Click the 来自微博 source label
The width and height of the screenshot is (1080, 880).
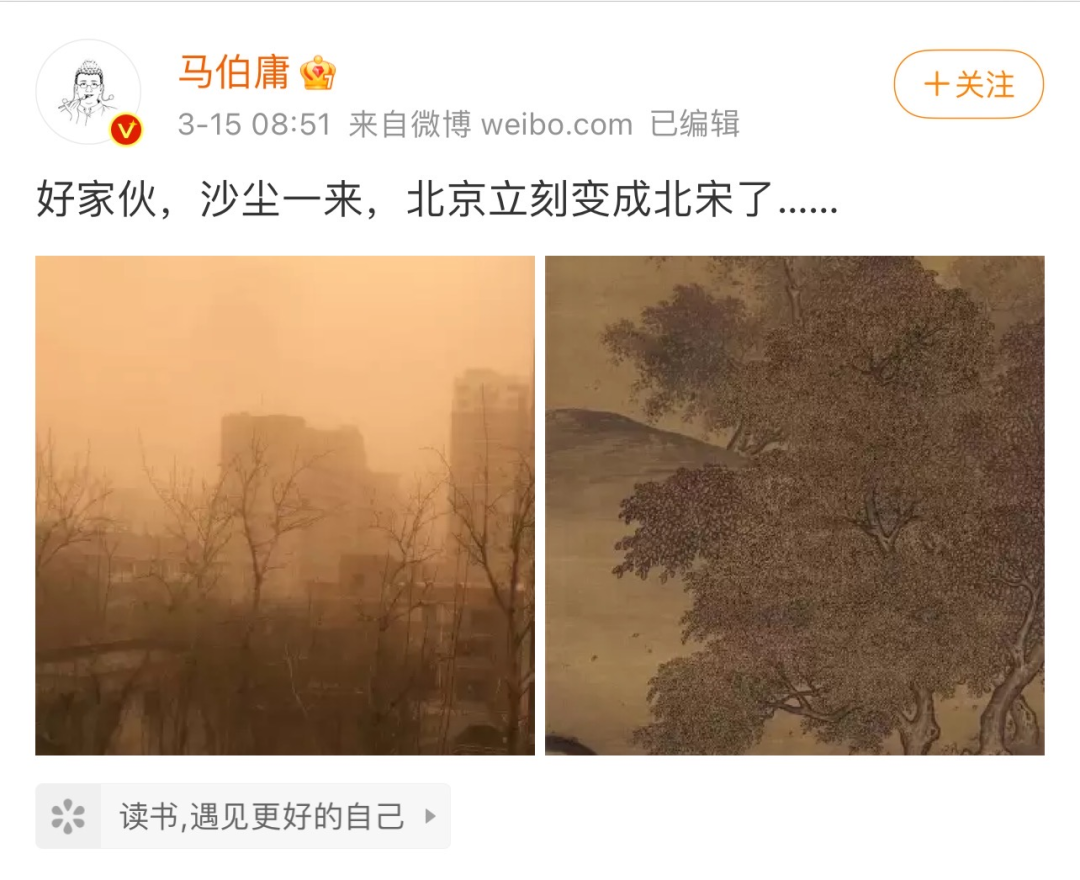point(410,125)
